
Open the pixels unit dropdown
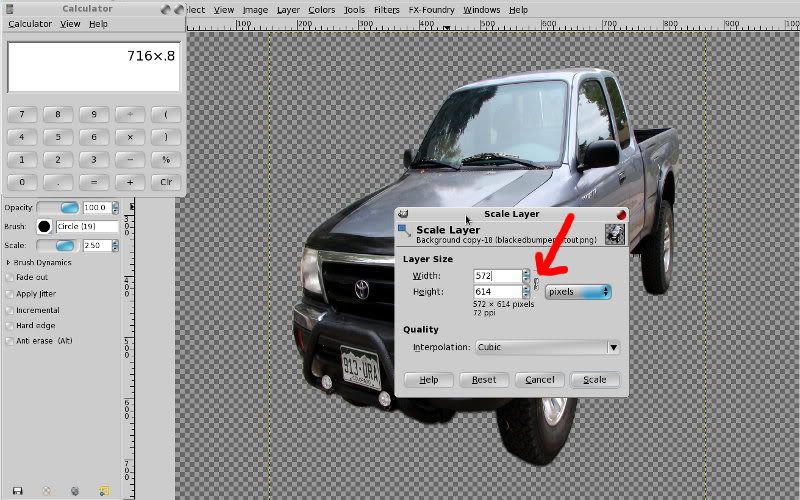tap(578, 292)
